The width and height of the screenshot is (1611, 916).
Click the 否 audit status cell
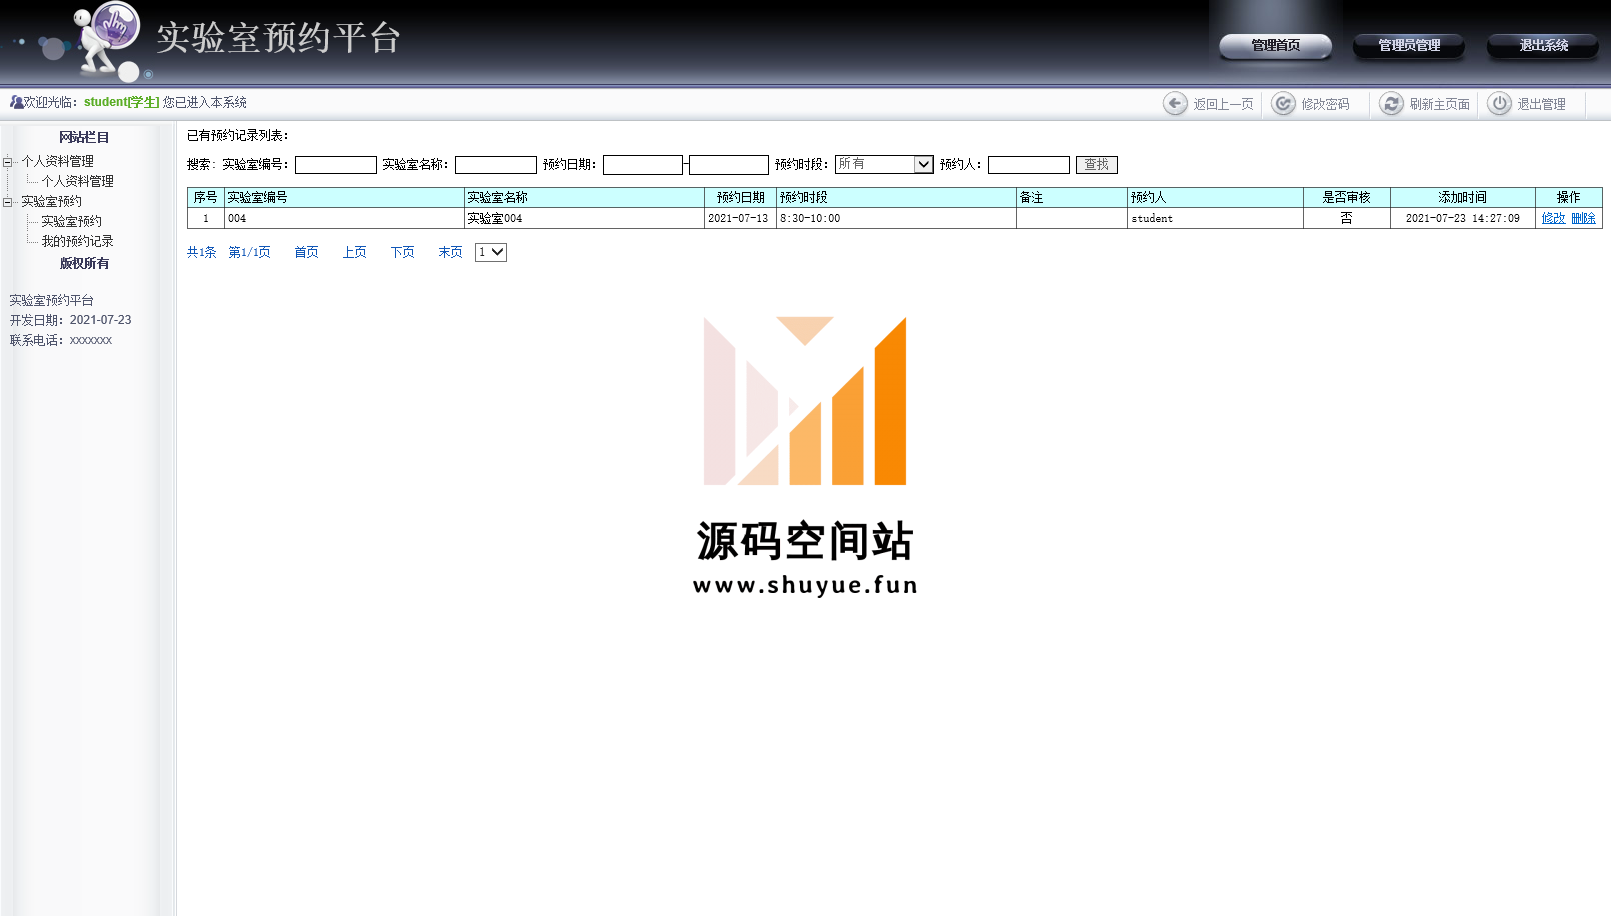click(1346, 218)
